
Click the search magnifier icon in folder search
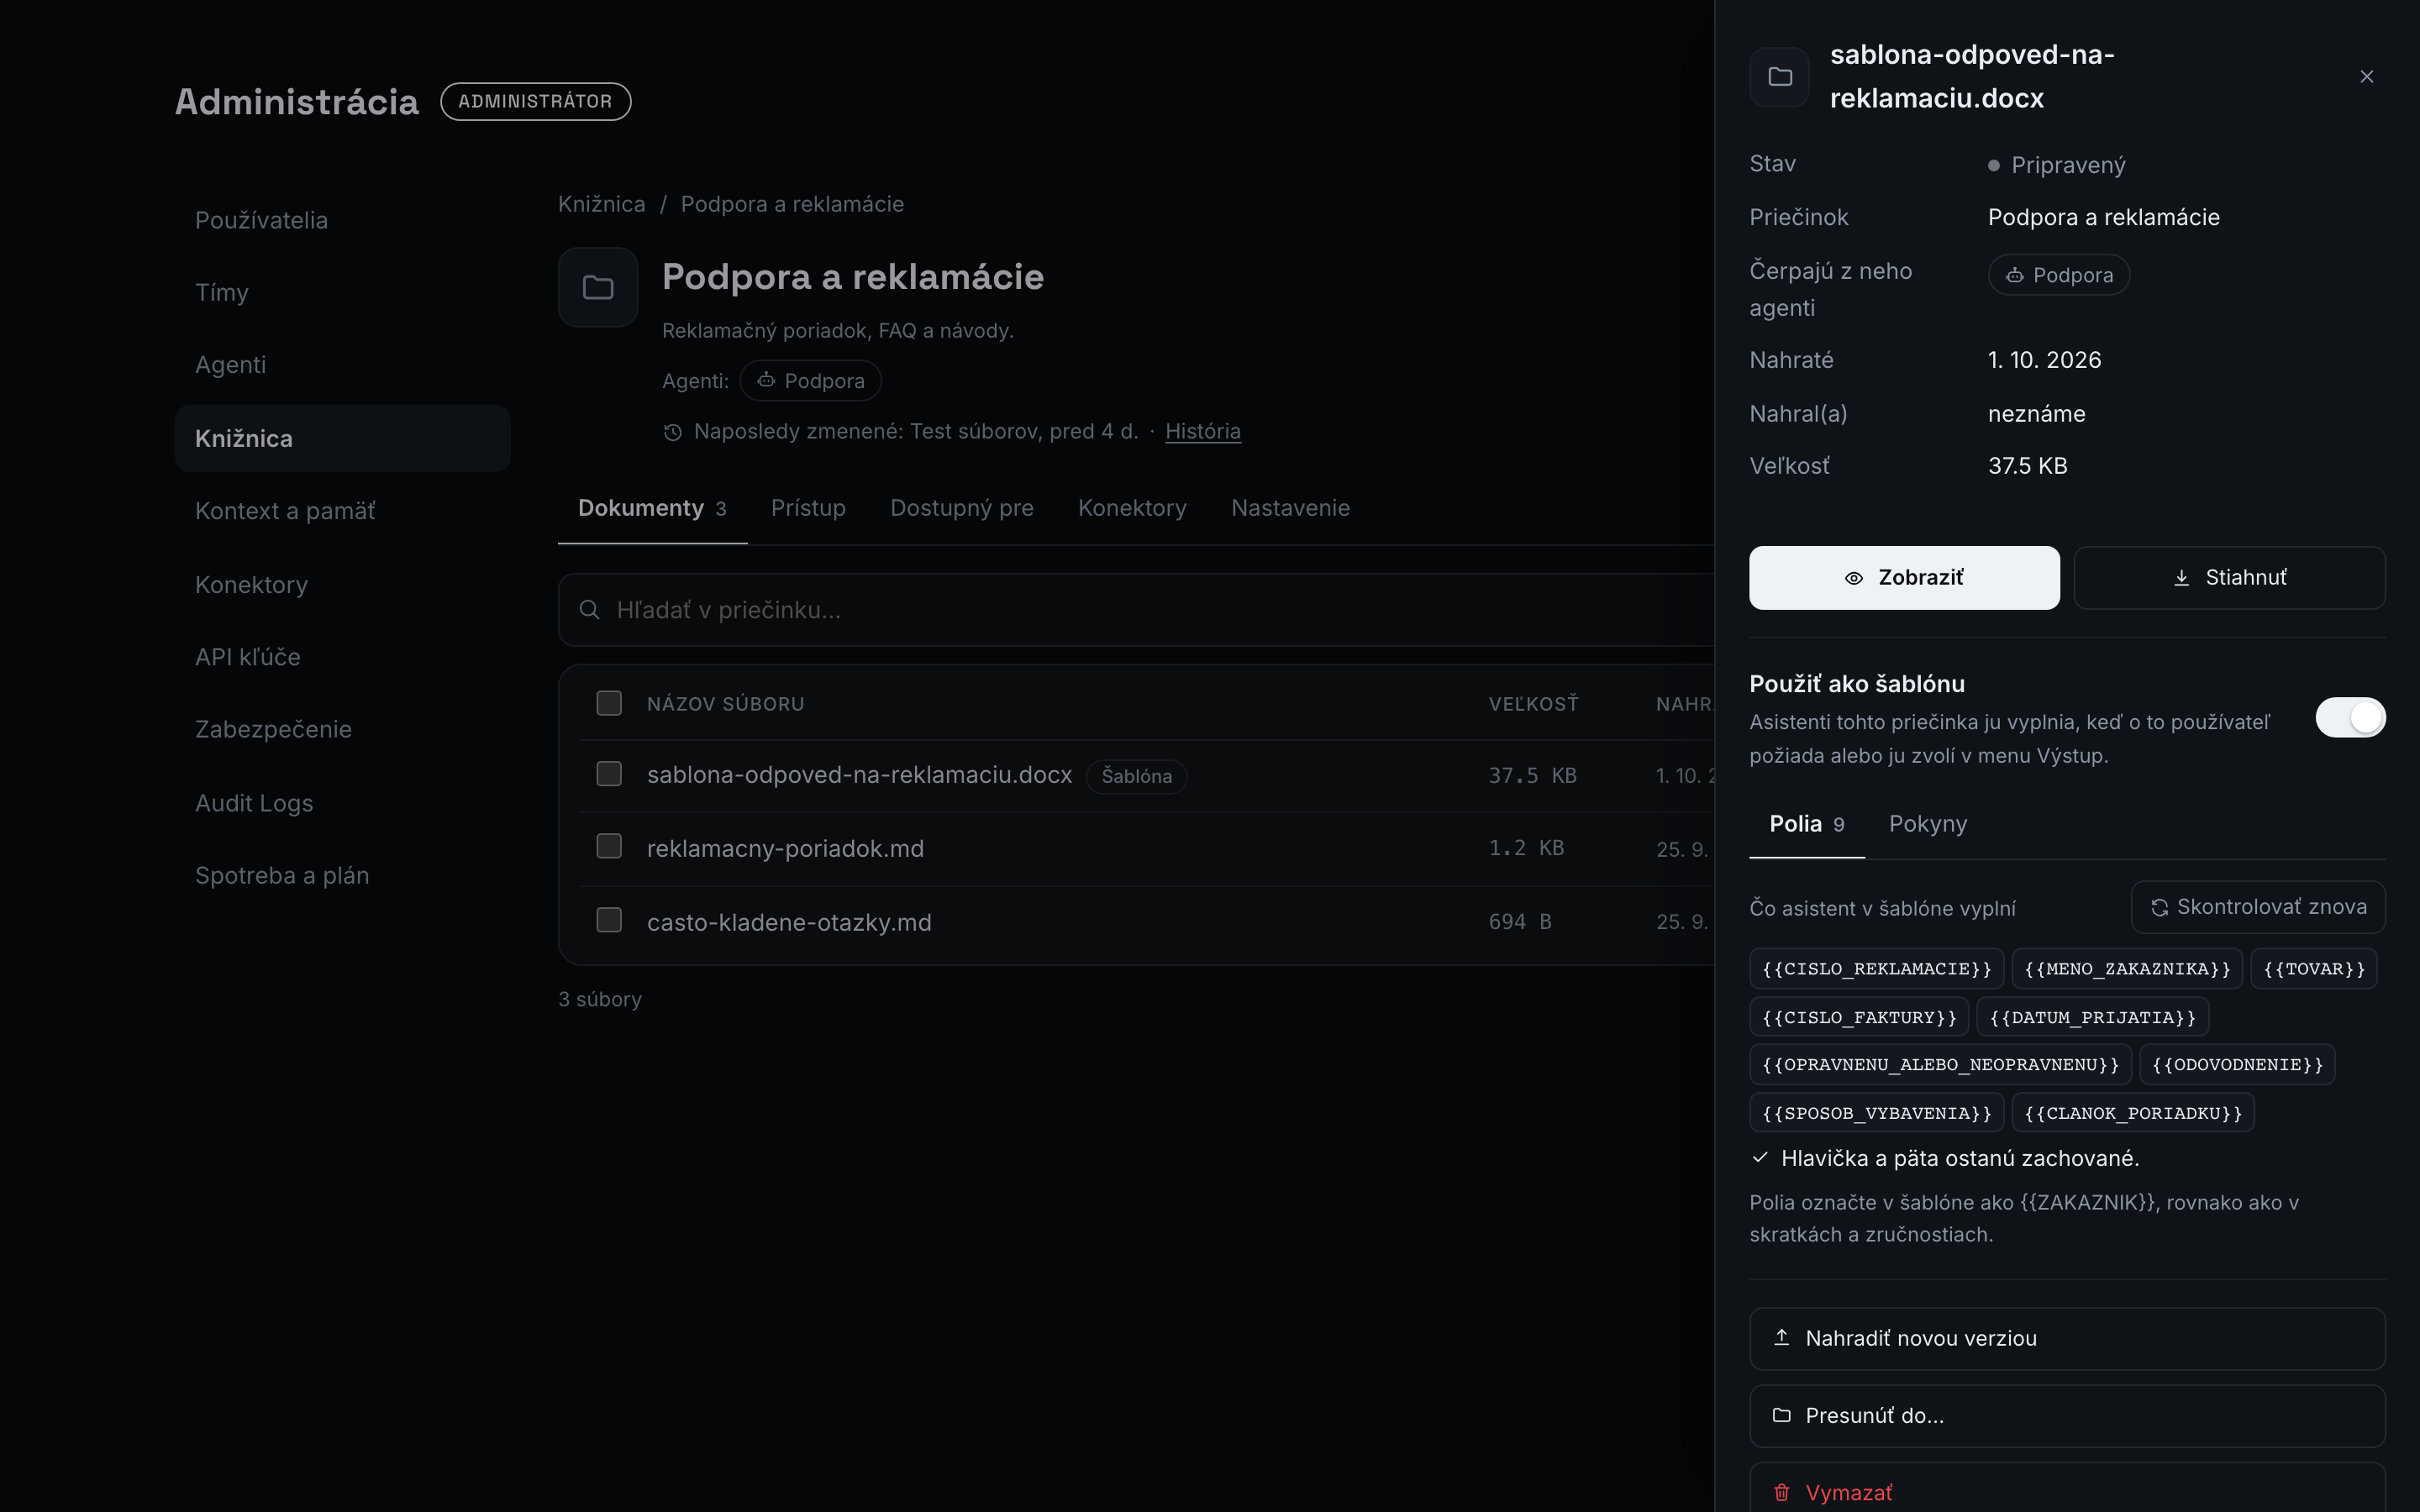tap(589, 610)
